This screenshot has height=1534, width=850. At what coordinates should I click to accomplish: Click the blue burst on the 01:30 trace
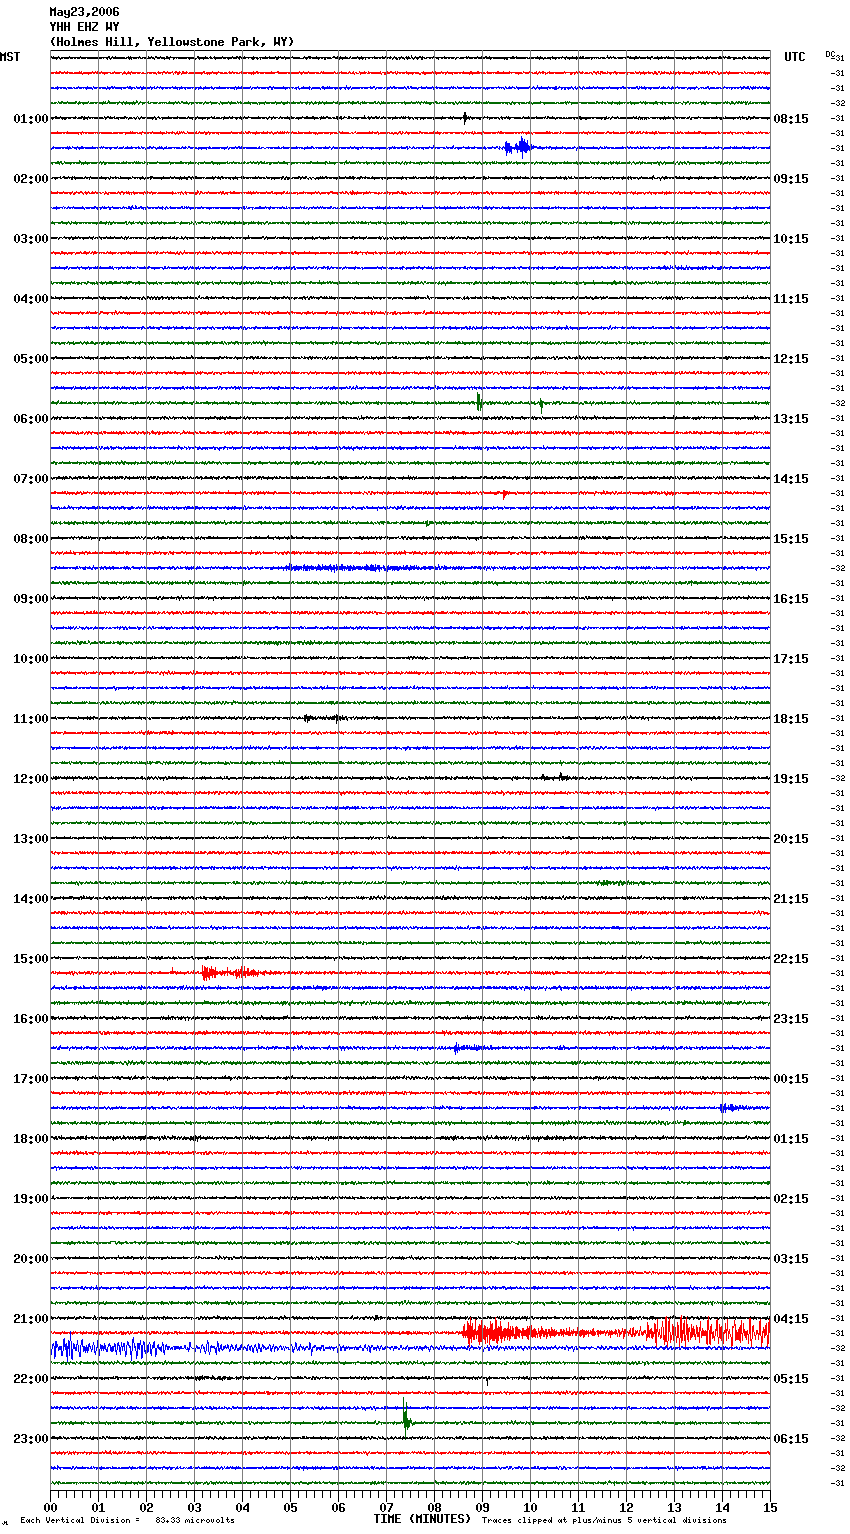(x=518, y=148)
